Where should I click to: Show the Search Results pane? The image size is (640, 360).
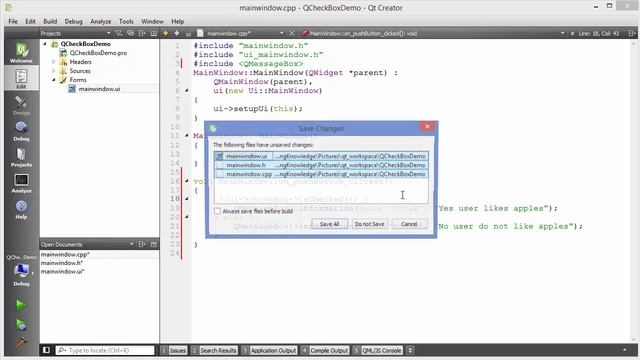(214, 350)
